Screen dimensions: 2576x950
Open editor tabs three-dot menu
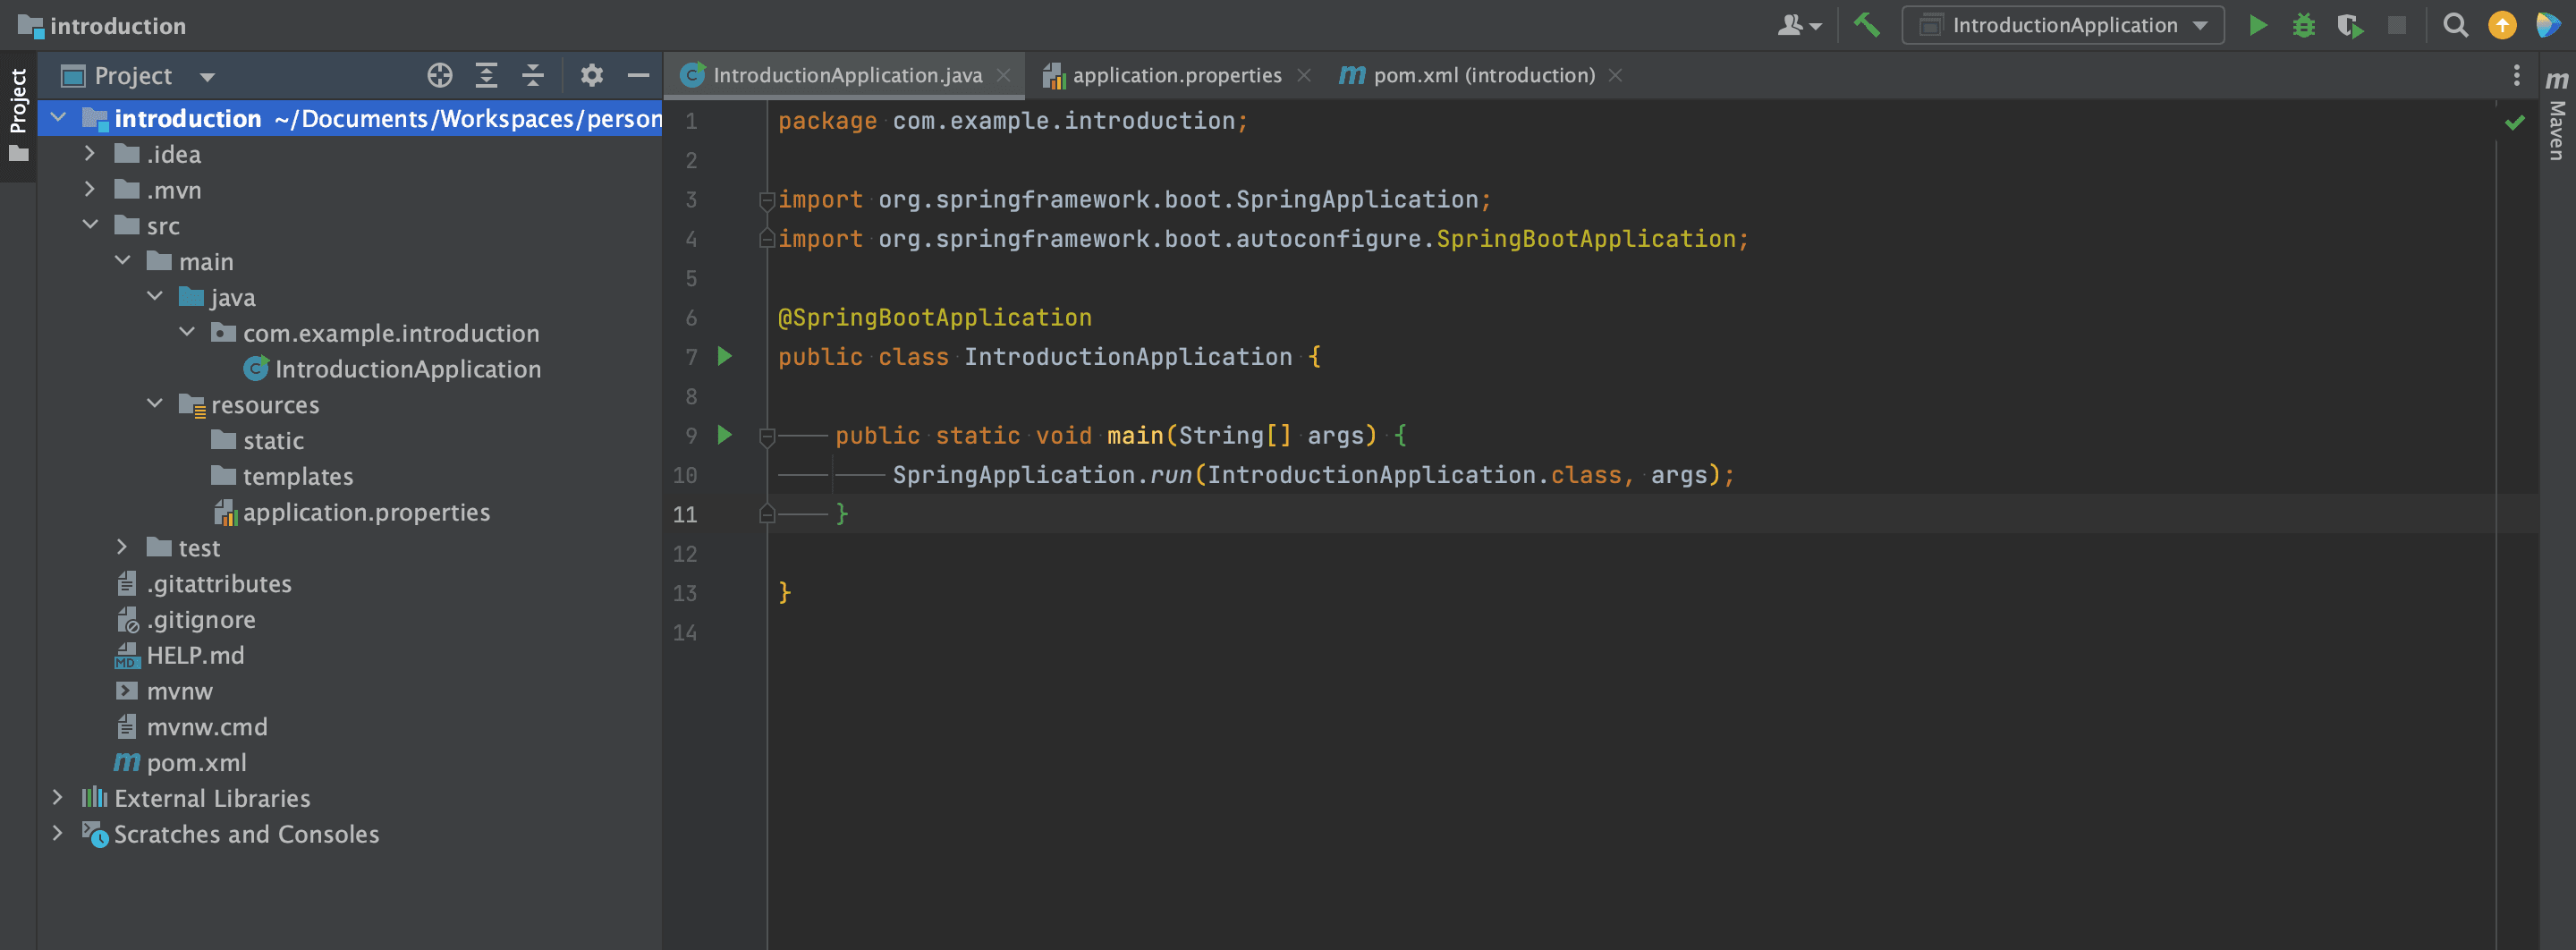tap(2516, 76)
